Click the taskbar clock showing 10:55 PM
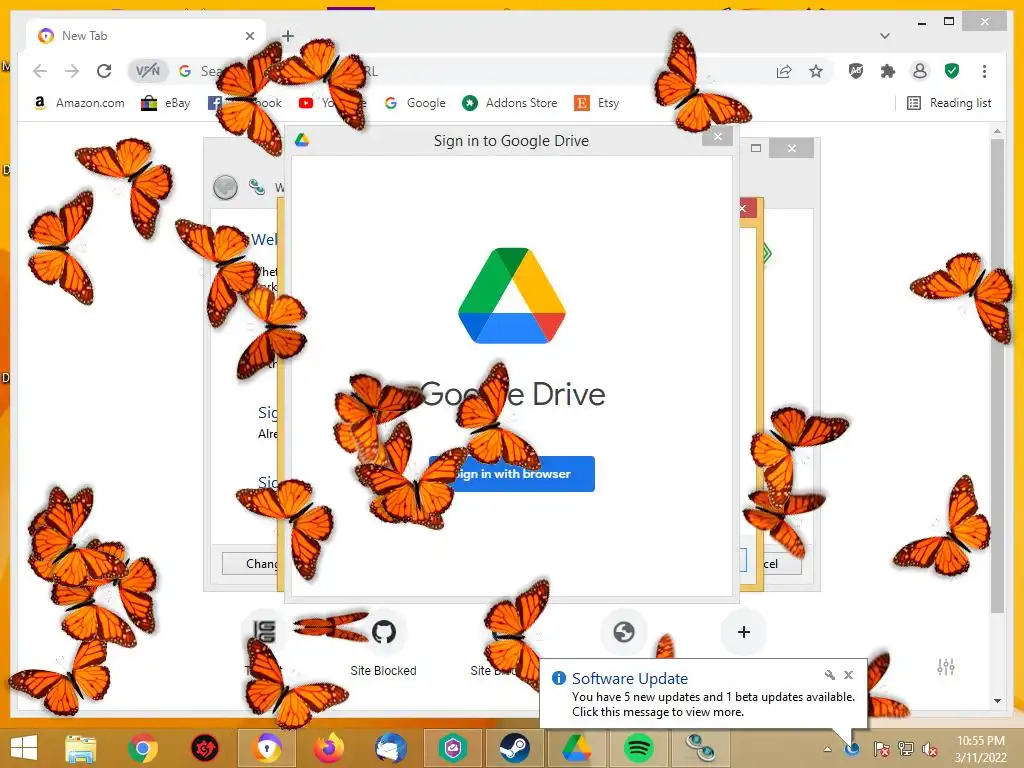 tap(980, 749)
